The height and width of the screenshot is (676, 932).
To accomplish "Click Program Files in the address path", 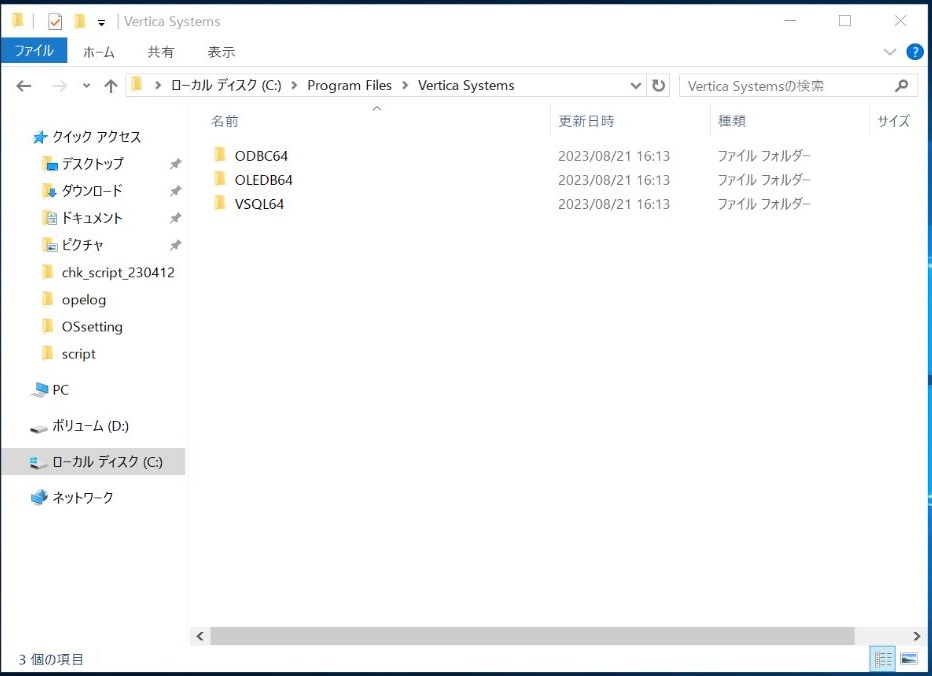I will point(349,86).
